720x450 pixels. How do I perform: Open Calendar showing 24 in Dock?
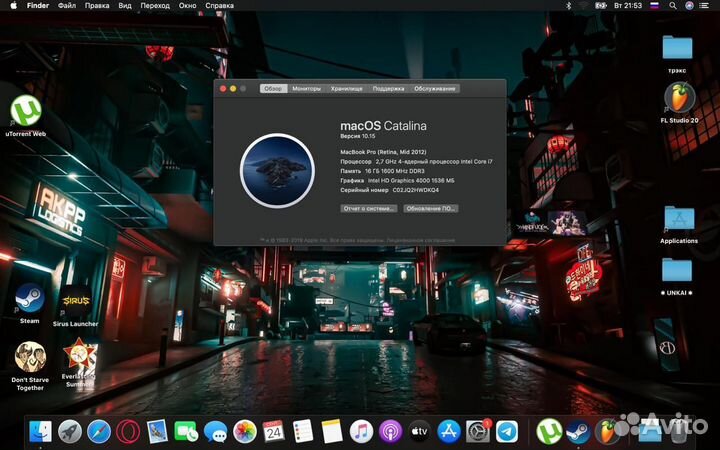coord(274,432)
